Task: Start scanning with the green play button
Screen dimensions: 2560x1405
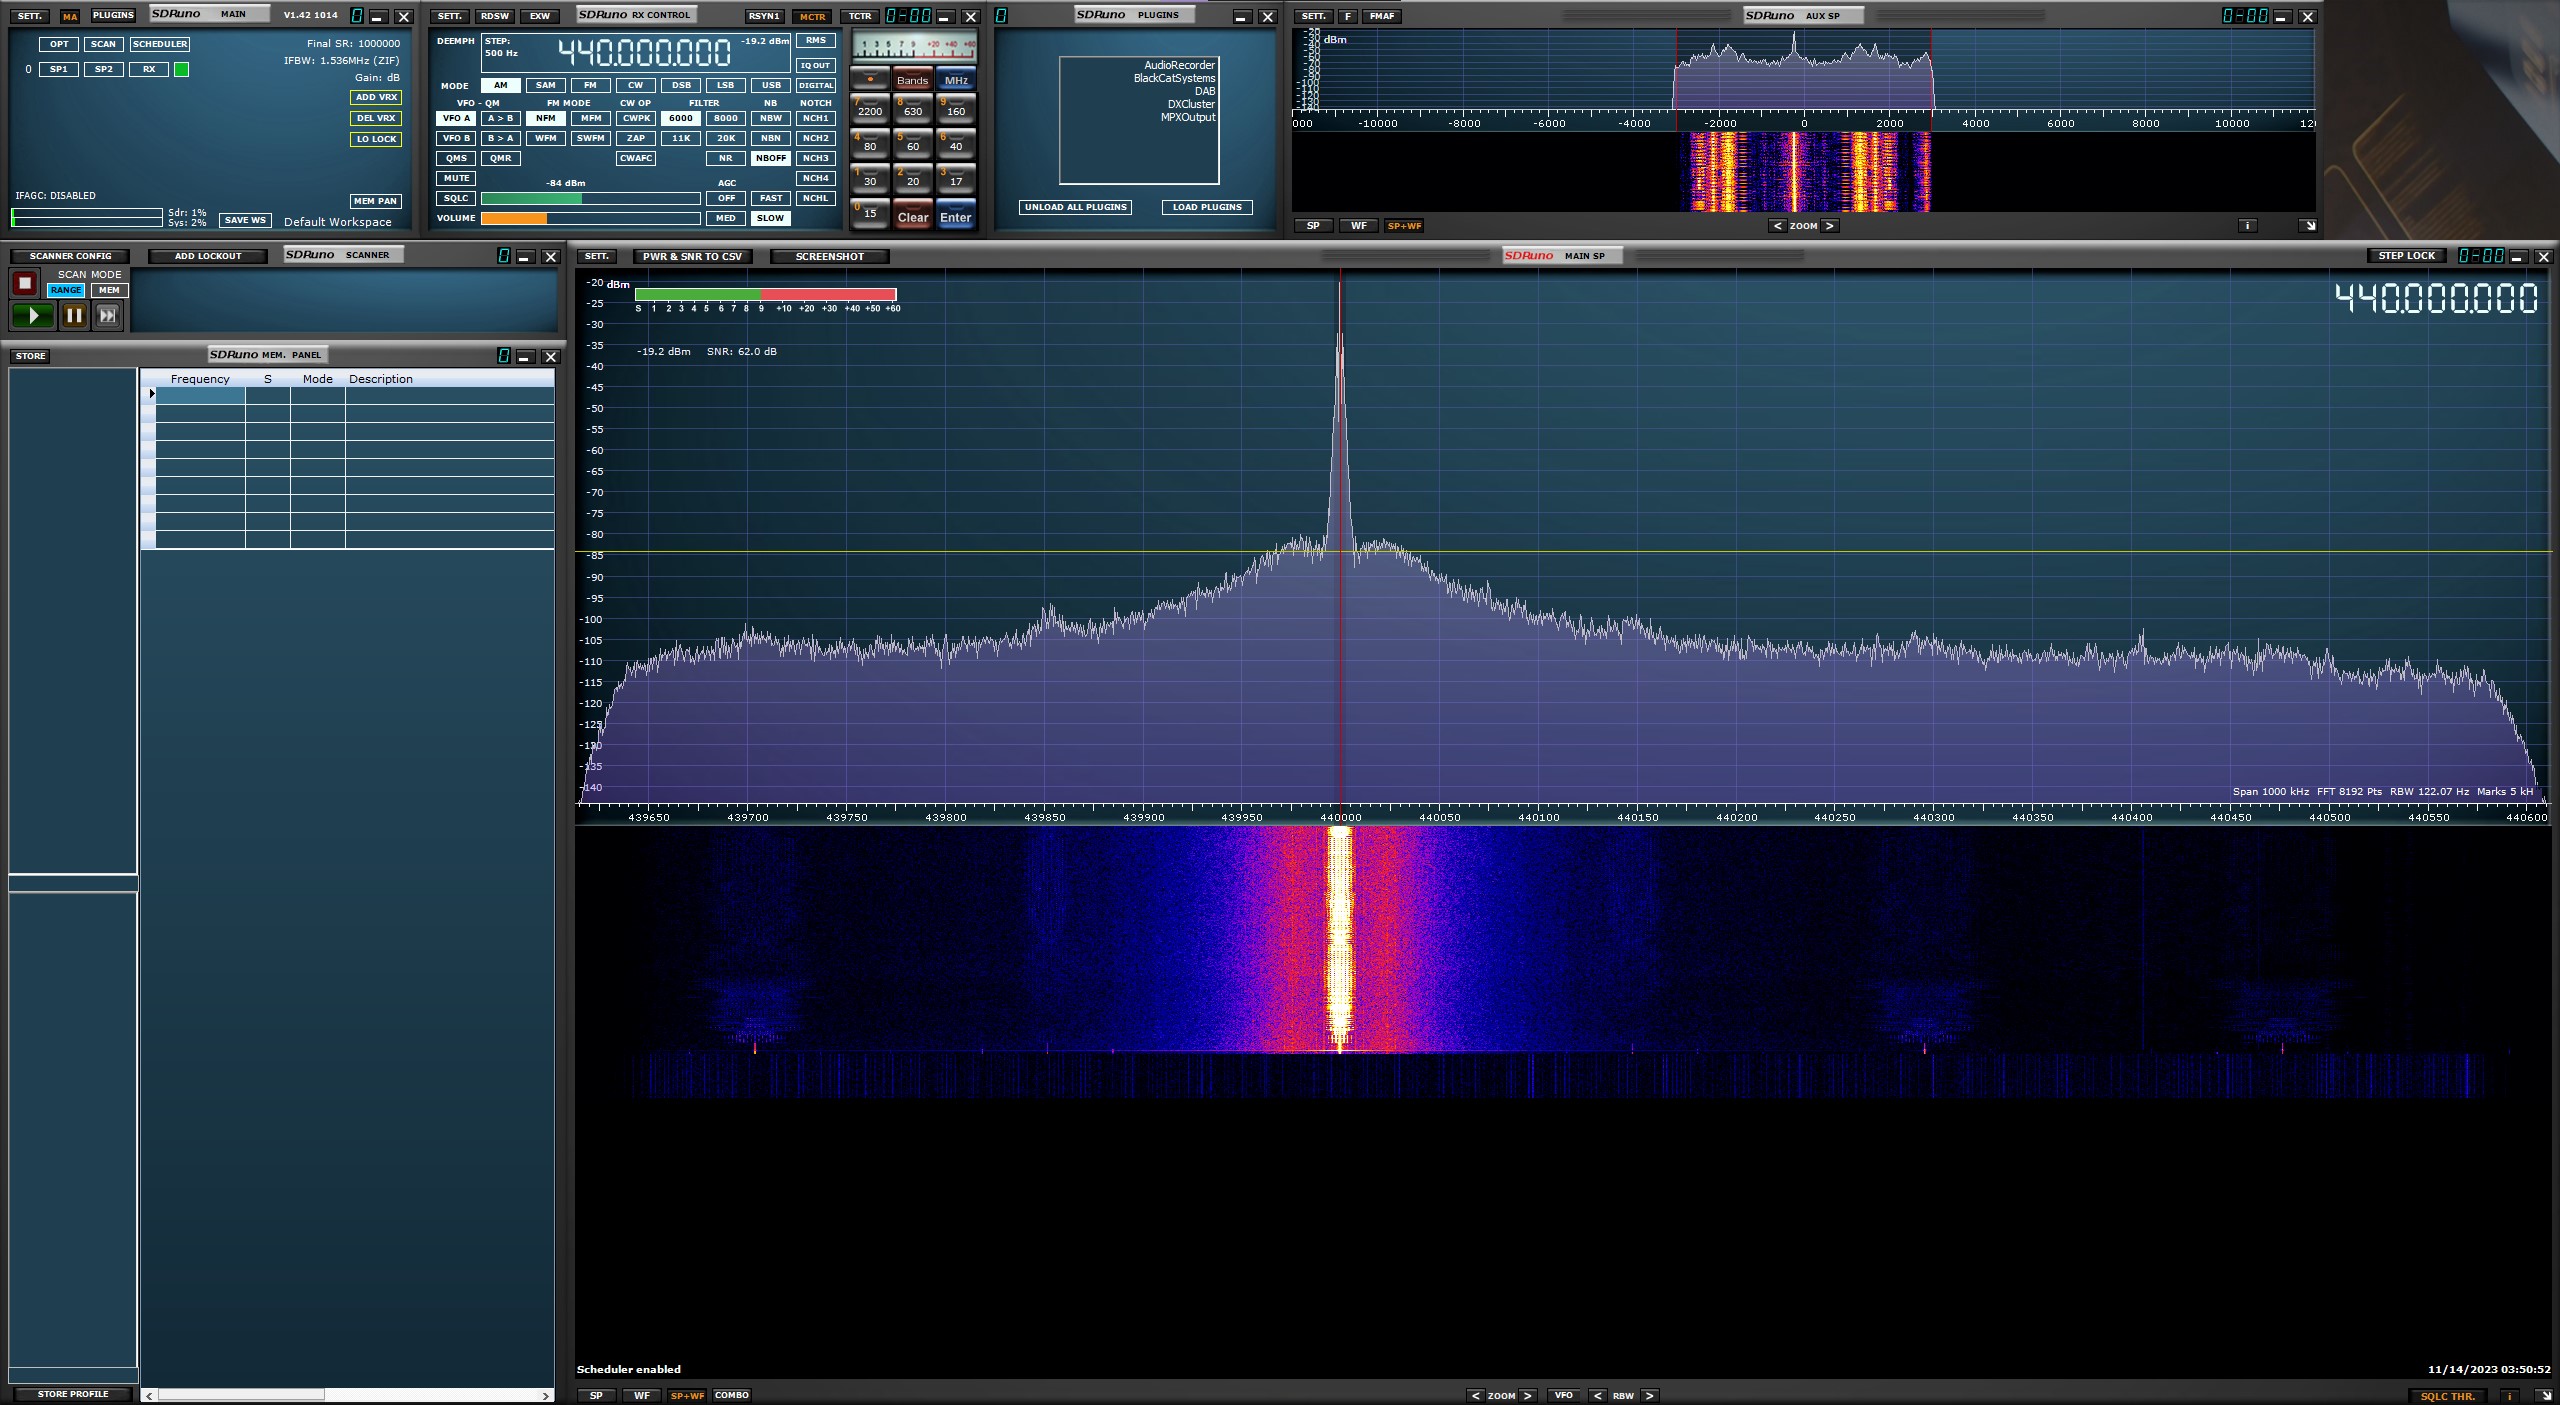Action: click(x=33, y=316)
